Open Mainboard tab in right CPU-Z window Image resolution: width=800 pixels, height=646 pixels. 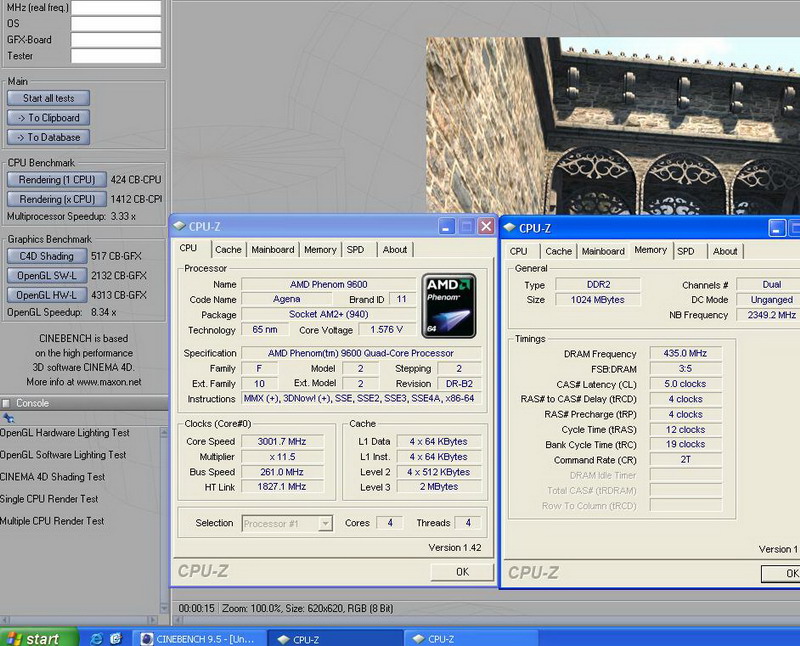[603, 251]
